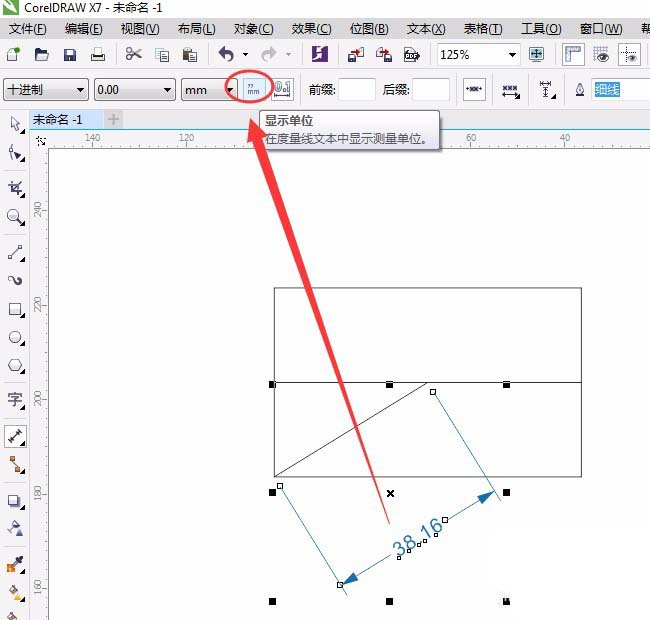The height and width of the screenshot is (620, 650).
Task: Select the Freehand line tool
Action: pos(16,252)
